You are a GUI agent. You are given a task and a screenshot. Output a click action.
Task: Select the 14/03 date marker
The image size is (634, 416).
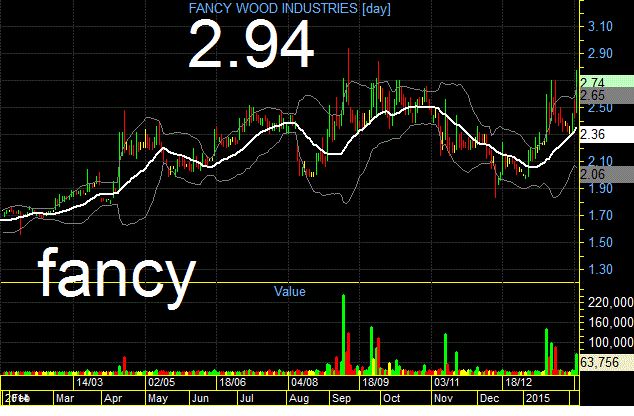89,382
